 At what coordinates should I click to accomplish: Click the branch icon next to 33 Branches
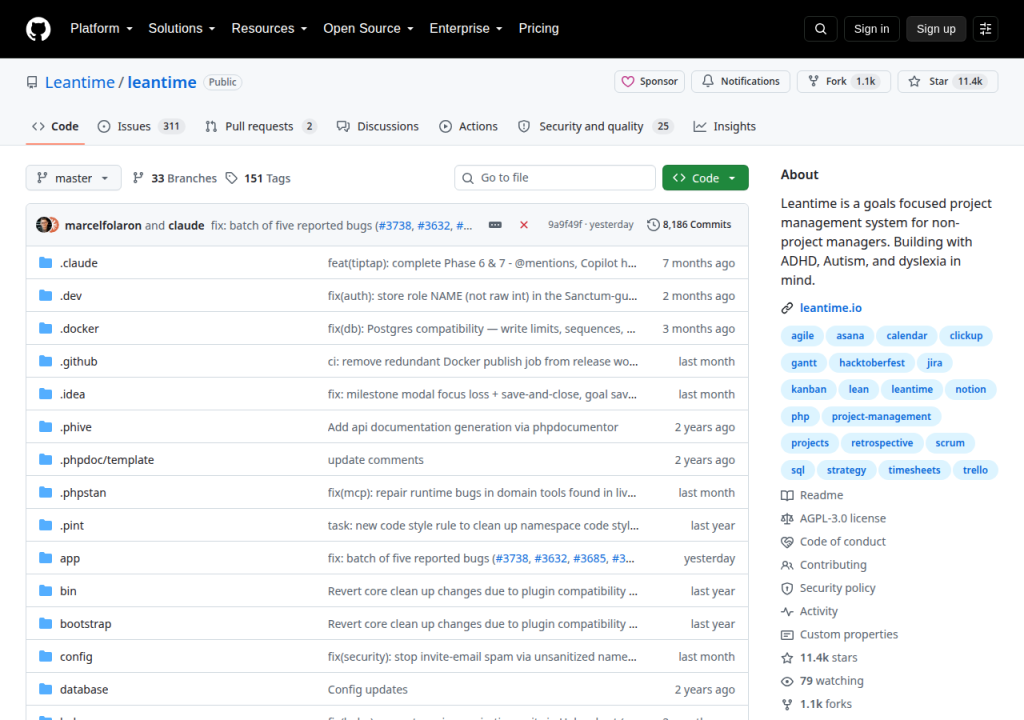(138, 178)
